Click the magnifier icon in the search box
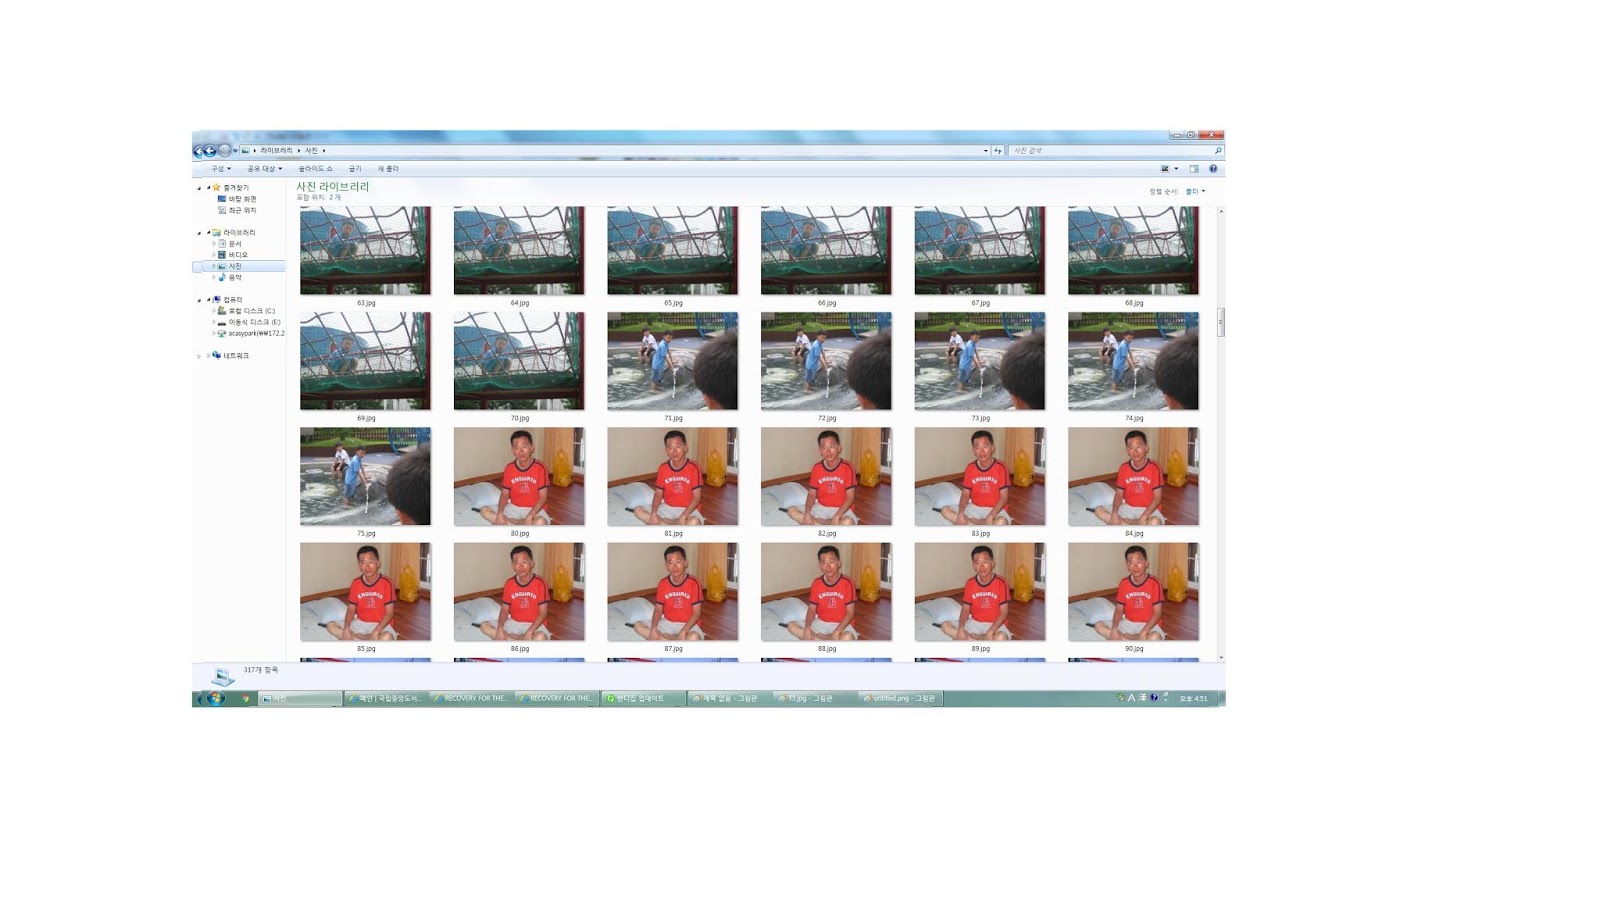 1218,151
